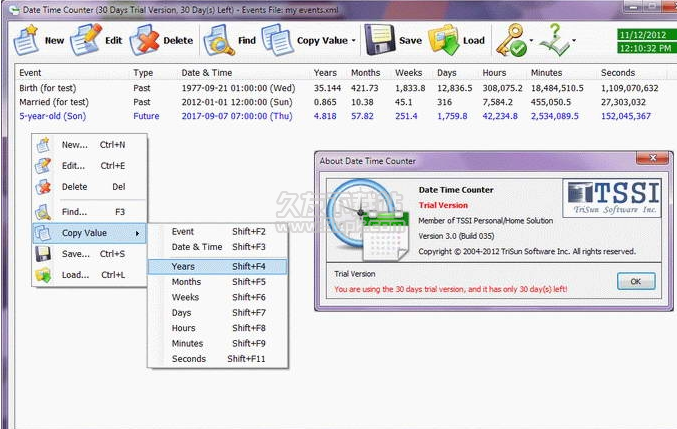Choose Load... in the context menu
The image size is (677, 429).
pyautogui.click(x=90, y=275)
